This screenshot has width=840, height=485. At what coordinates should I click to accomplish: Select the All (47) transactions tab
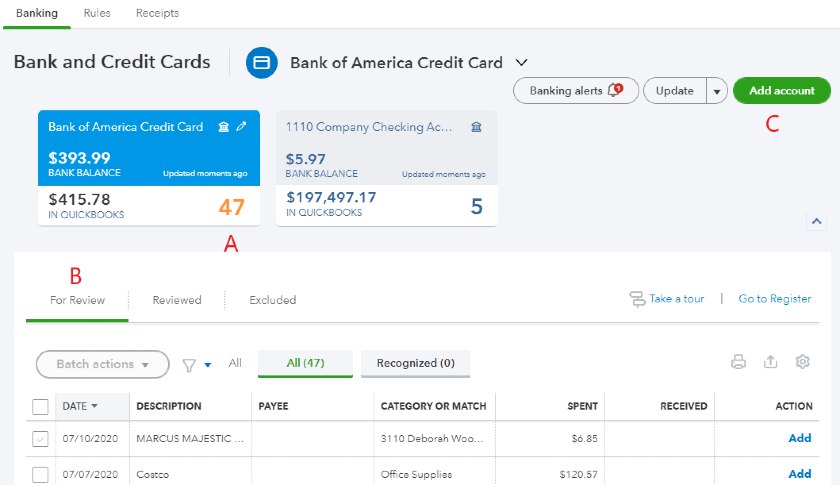tap(305, 363)
